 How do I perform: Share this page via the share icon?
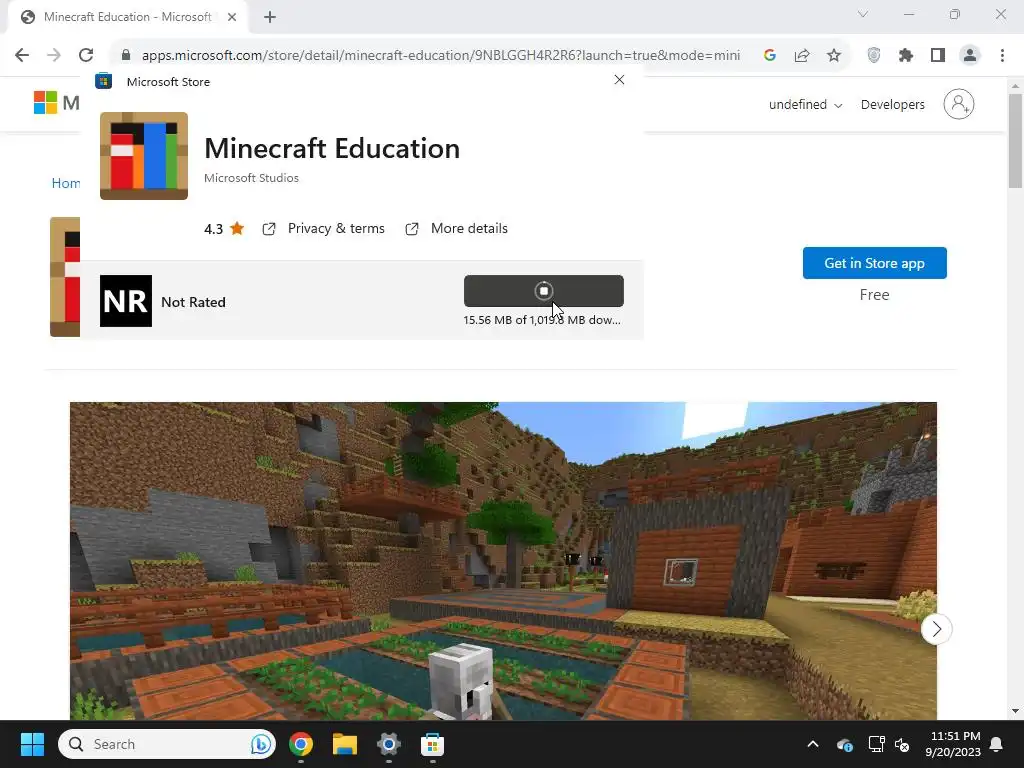pyautogui.click(x=801, y=55)
